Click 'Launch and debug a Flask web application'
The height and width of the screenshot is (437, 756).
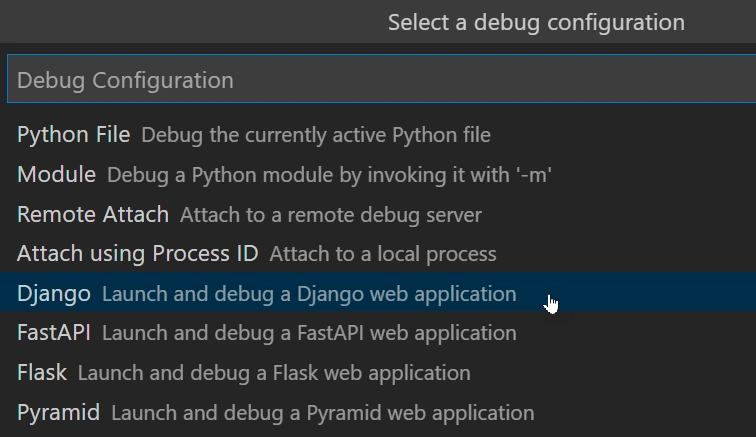pyautogui.click(x=273, y=373)
